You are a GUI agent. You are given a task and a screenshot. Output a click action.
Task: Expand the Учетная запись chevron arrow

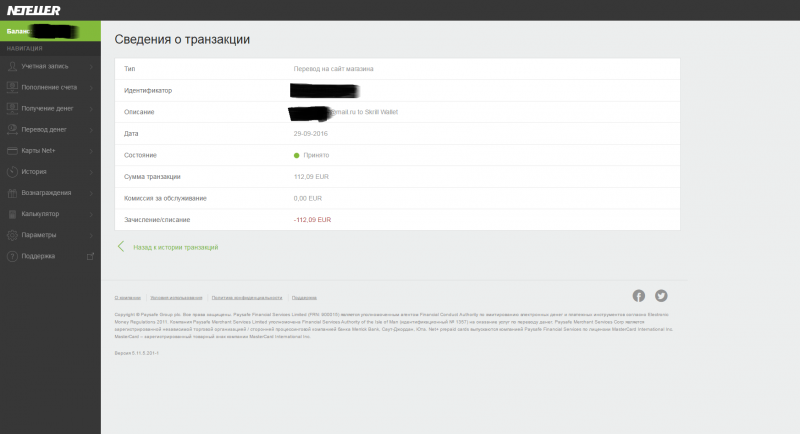(x=91, y=66)
